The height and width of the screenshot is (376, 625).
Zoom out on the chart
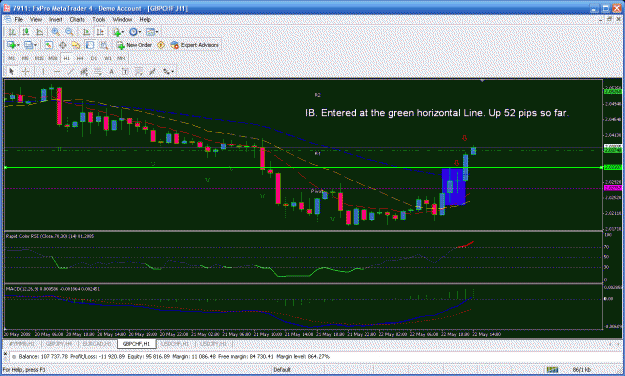(x=69, y=32)
